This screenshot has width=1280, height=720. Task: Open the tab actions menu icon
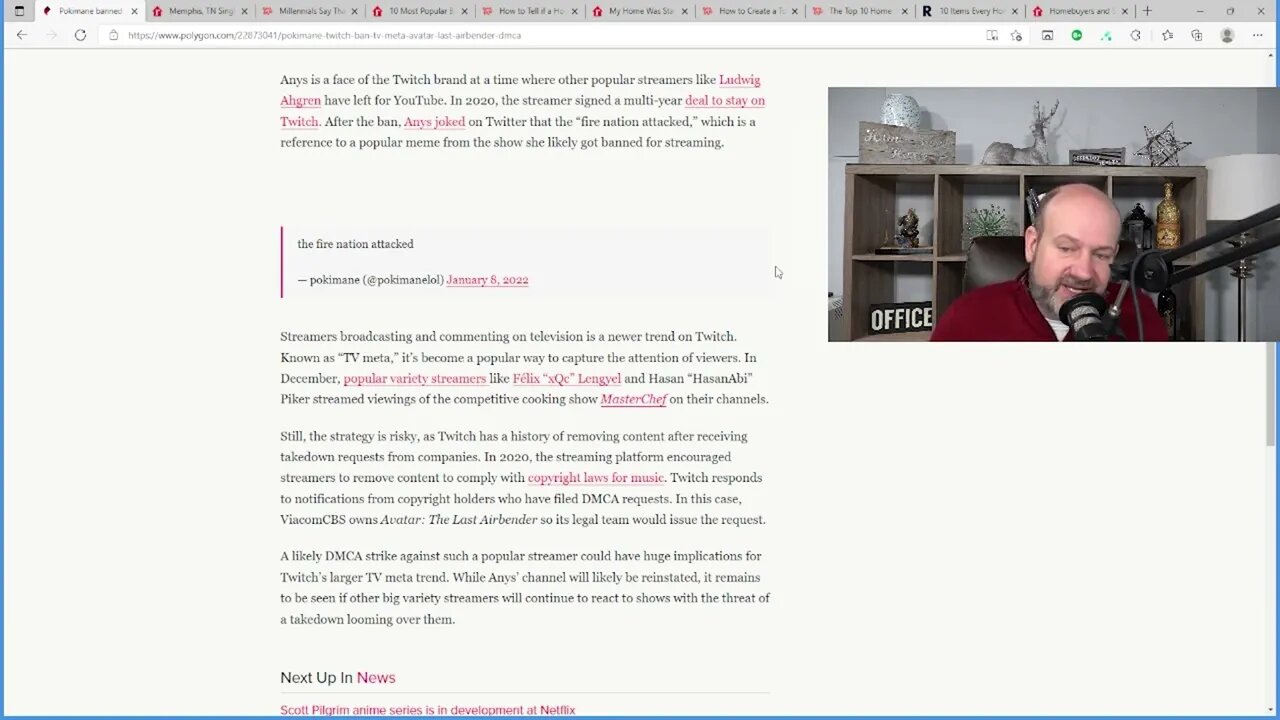(19, 11)
